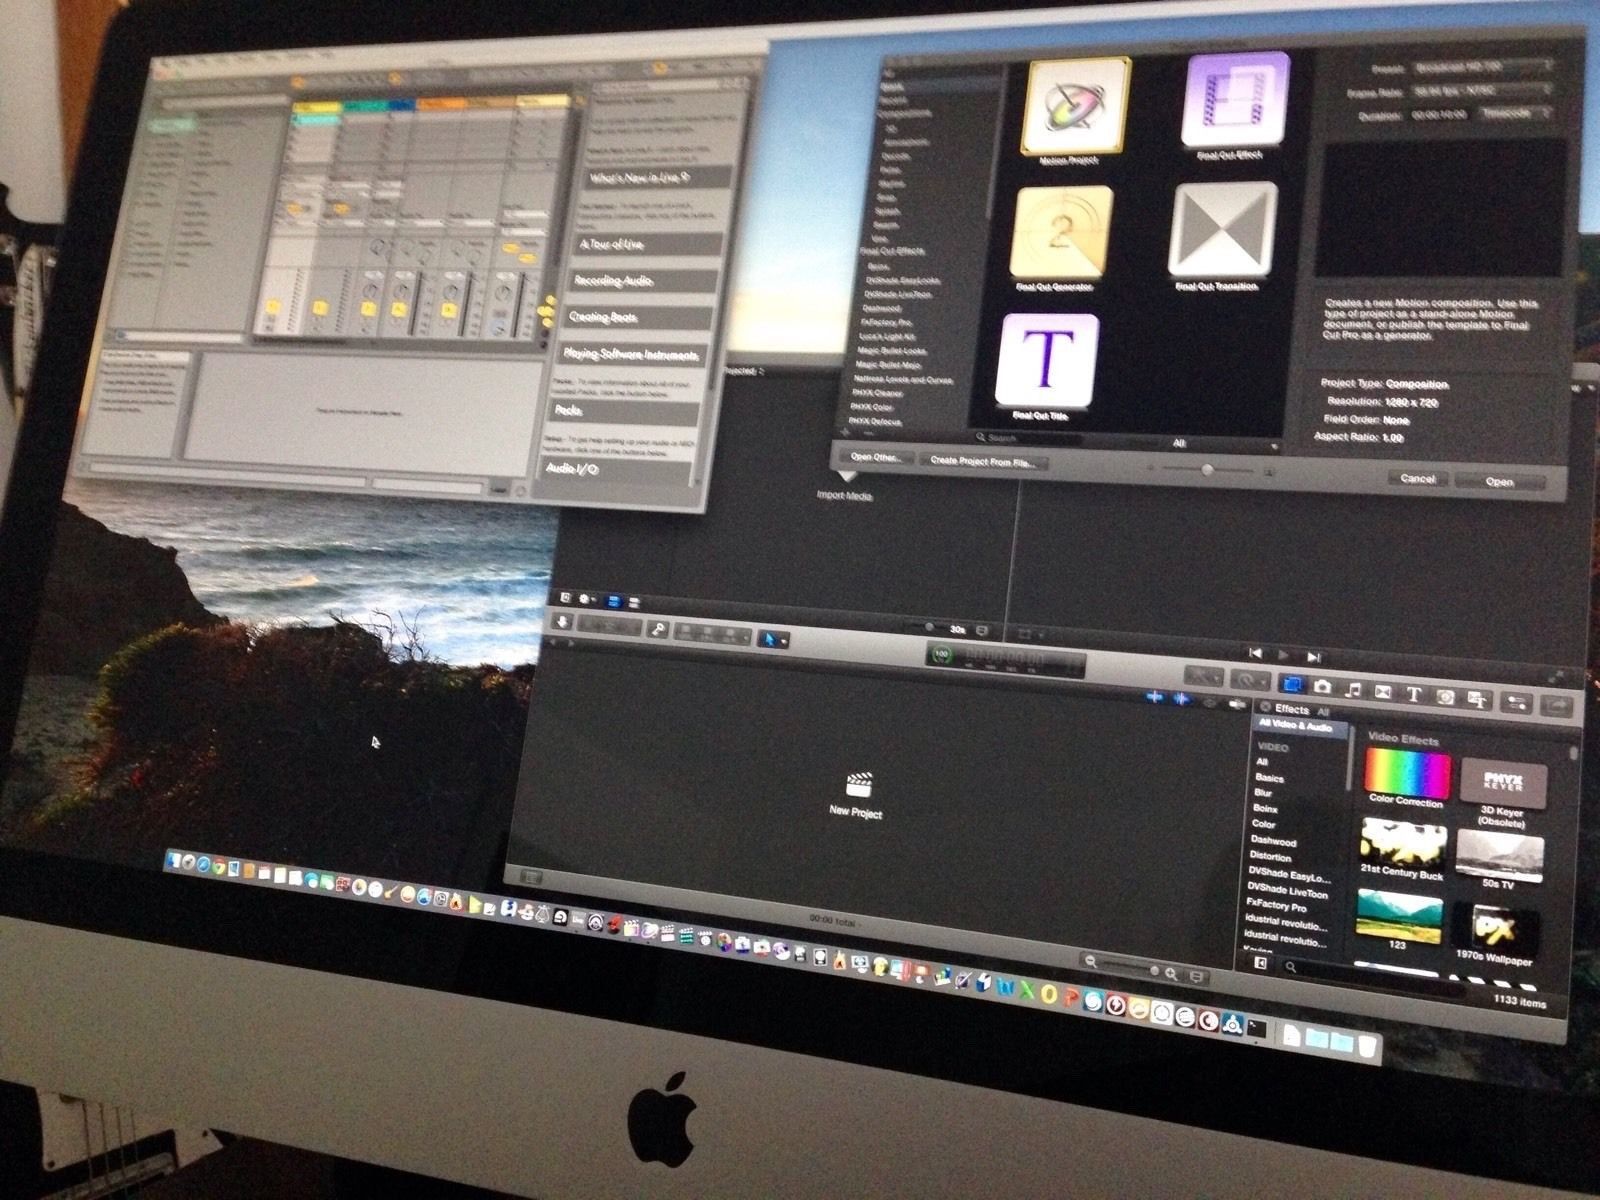Open the Titles browser T icon

coord(1415,692)
